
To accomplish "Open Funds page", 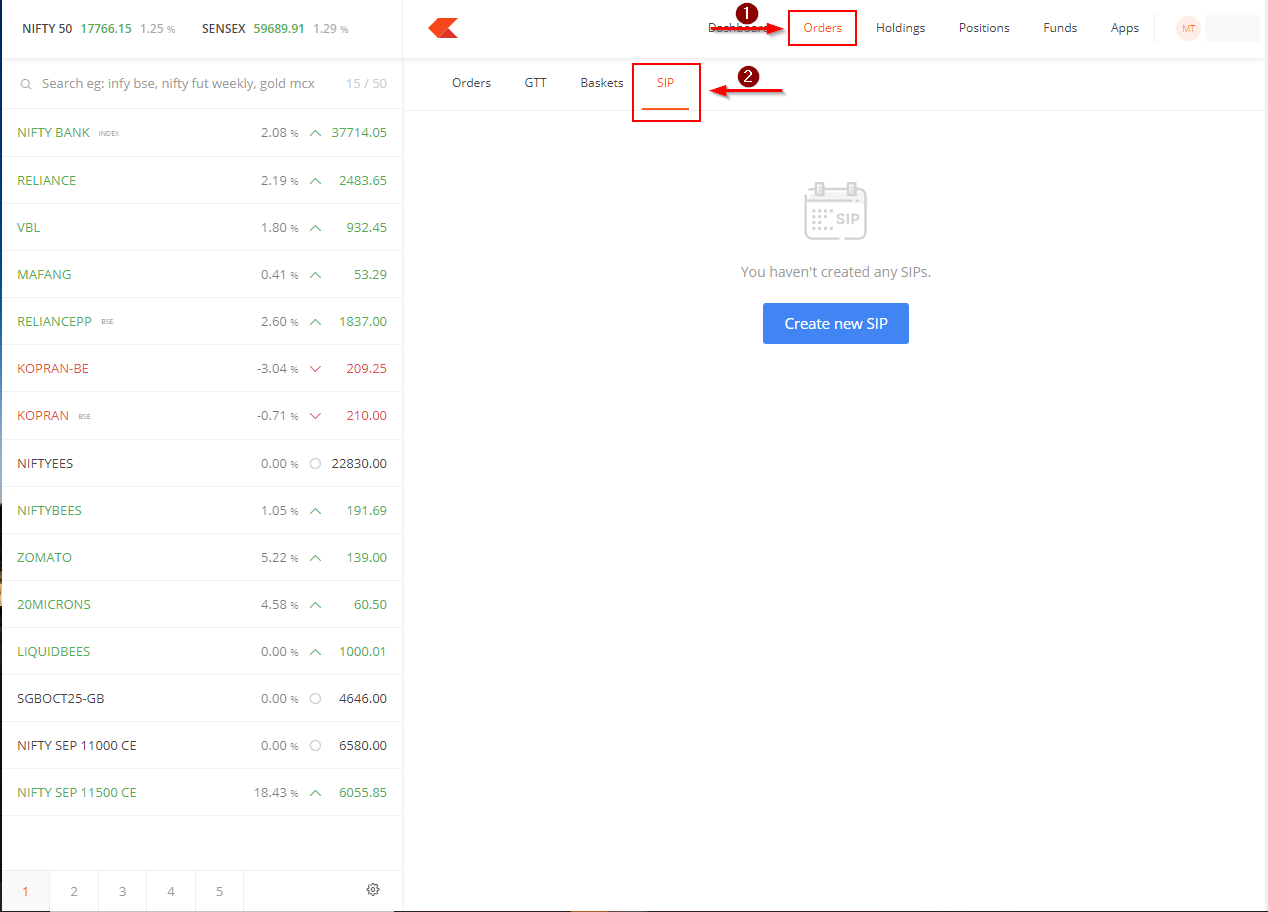I will tap(1060, 28).
